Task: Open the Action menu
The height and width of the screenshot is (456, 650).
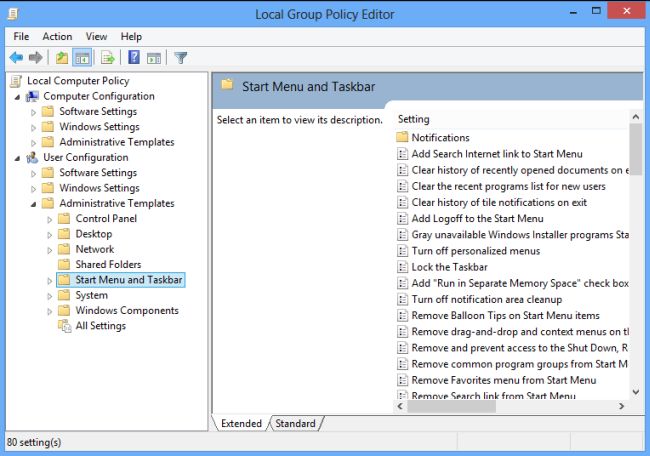Action: tap(57, 36)
